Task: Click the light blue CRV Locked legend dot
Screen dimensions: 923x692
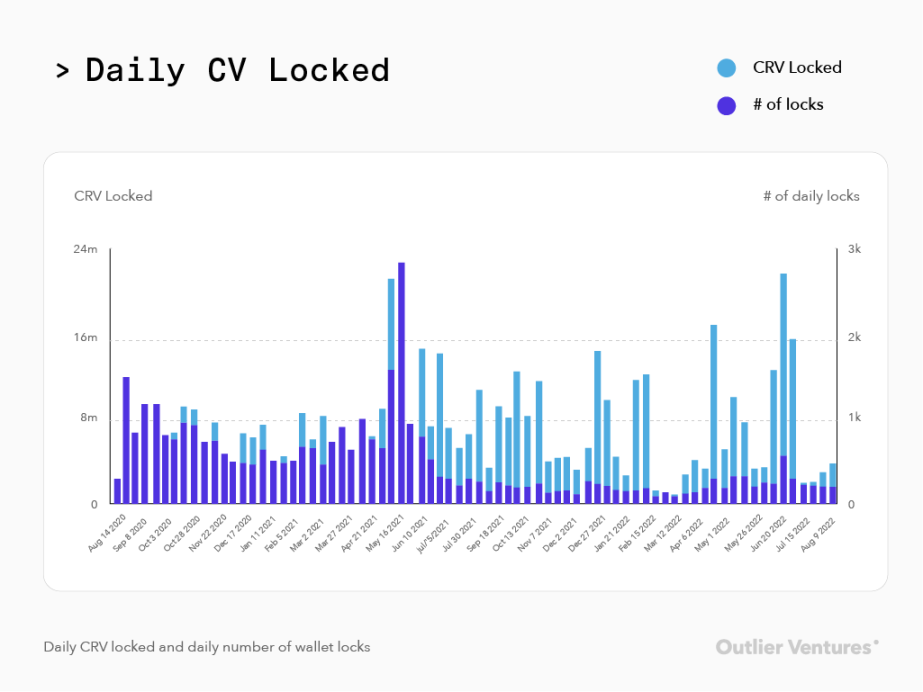Action: click(x=726, y=68)
